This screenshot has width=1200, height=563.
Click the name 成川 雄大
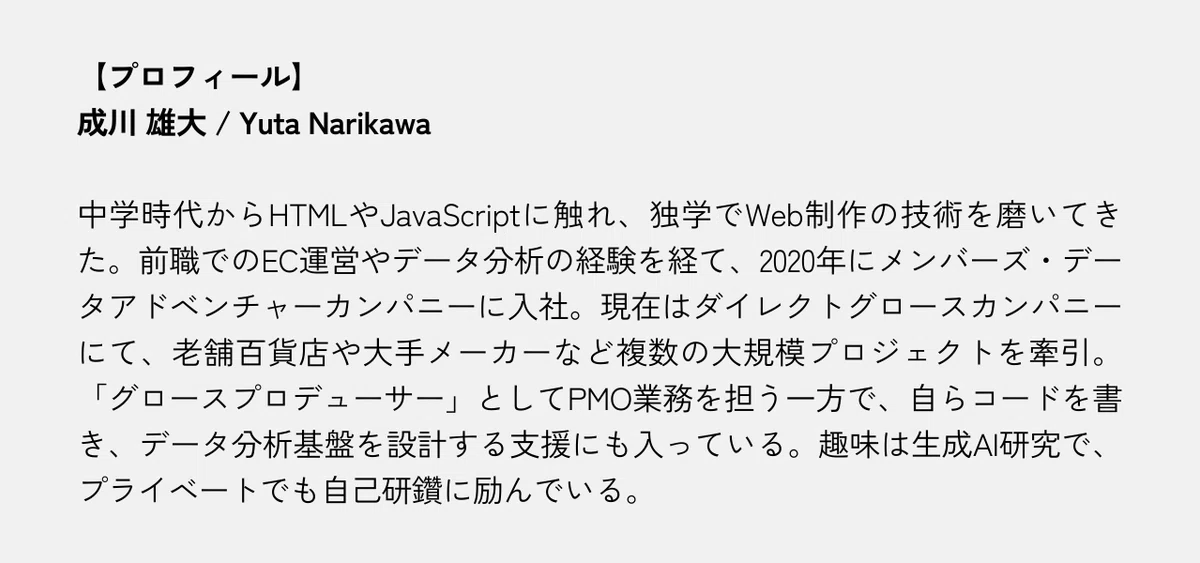click(142, 125)
